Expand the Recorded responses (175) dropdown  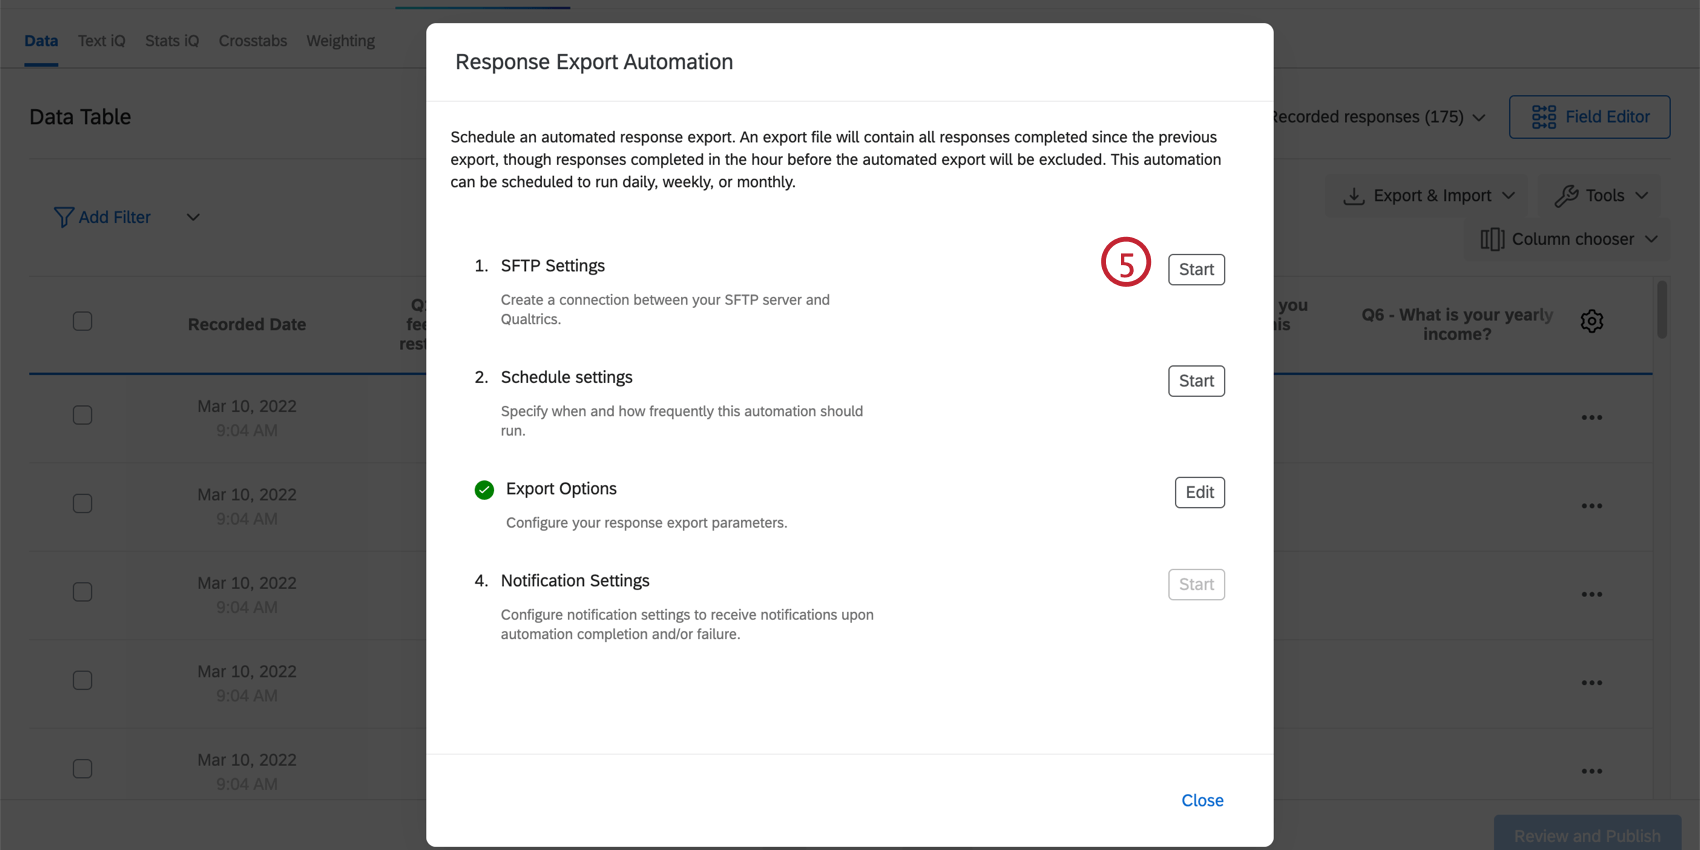1478,118
